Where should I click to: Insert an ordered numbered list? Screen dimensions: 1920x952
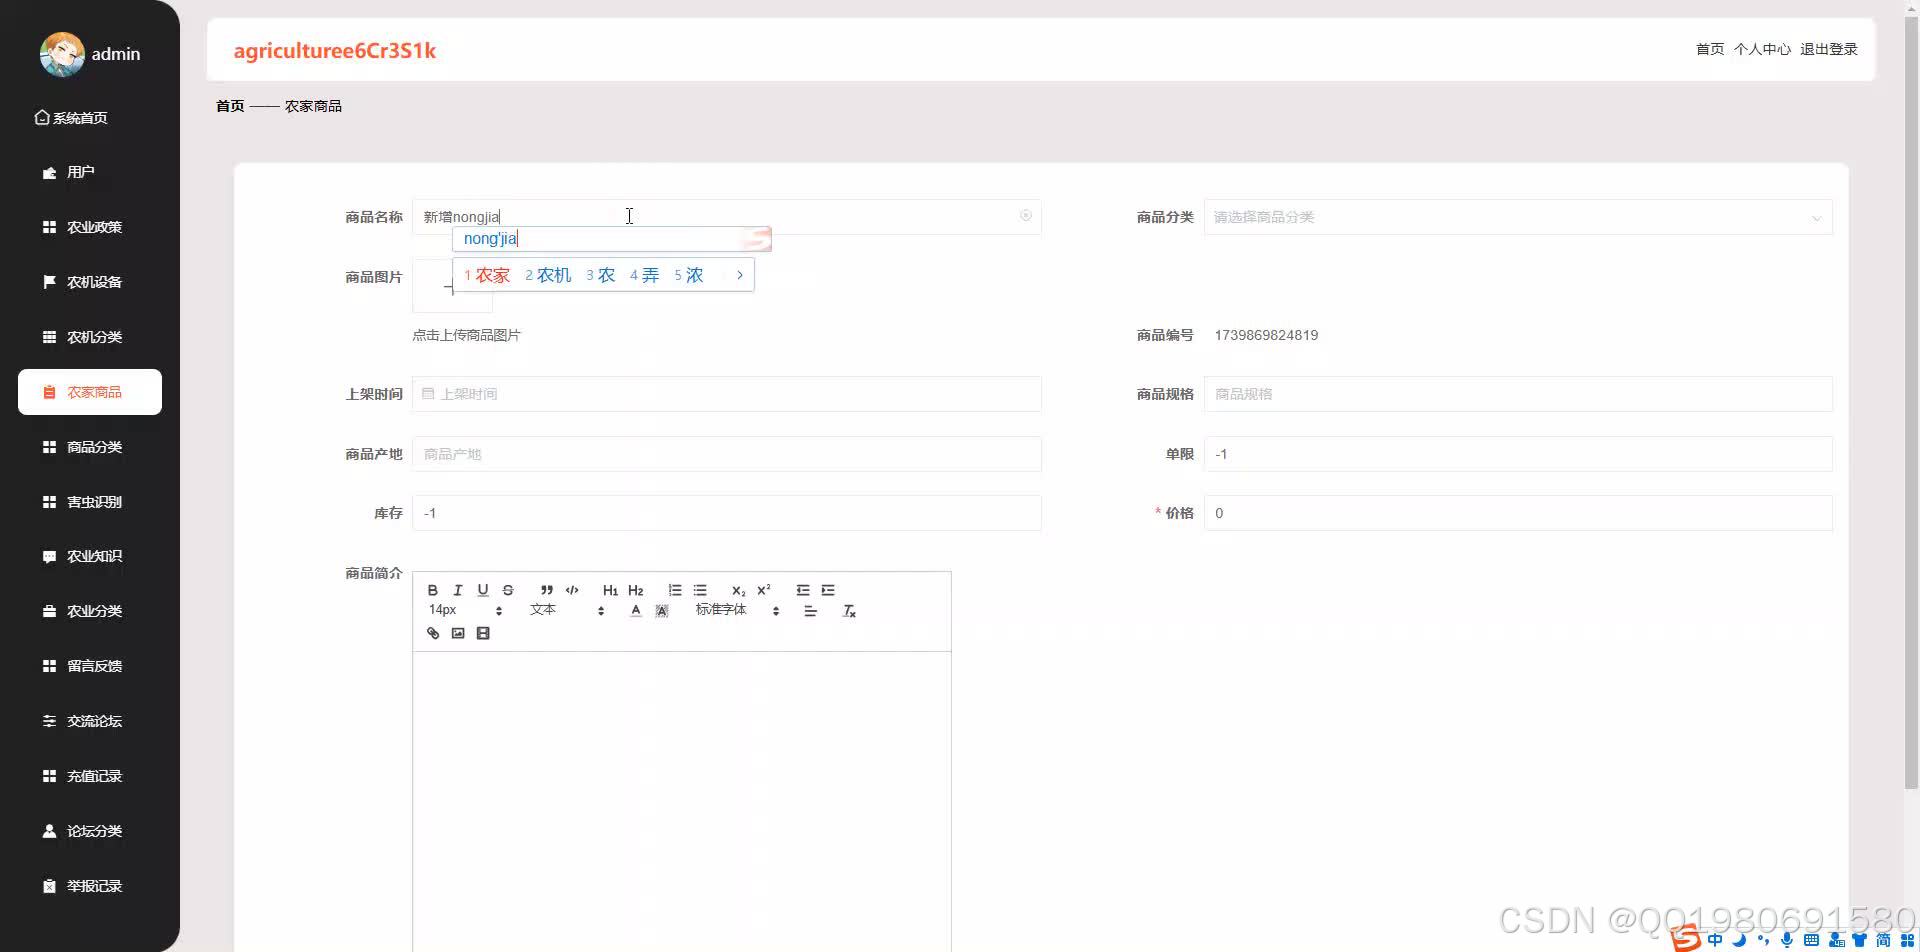pyautogui.click(x=675, y=590)
